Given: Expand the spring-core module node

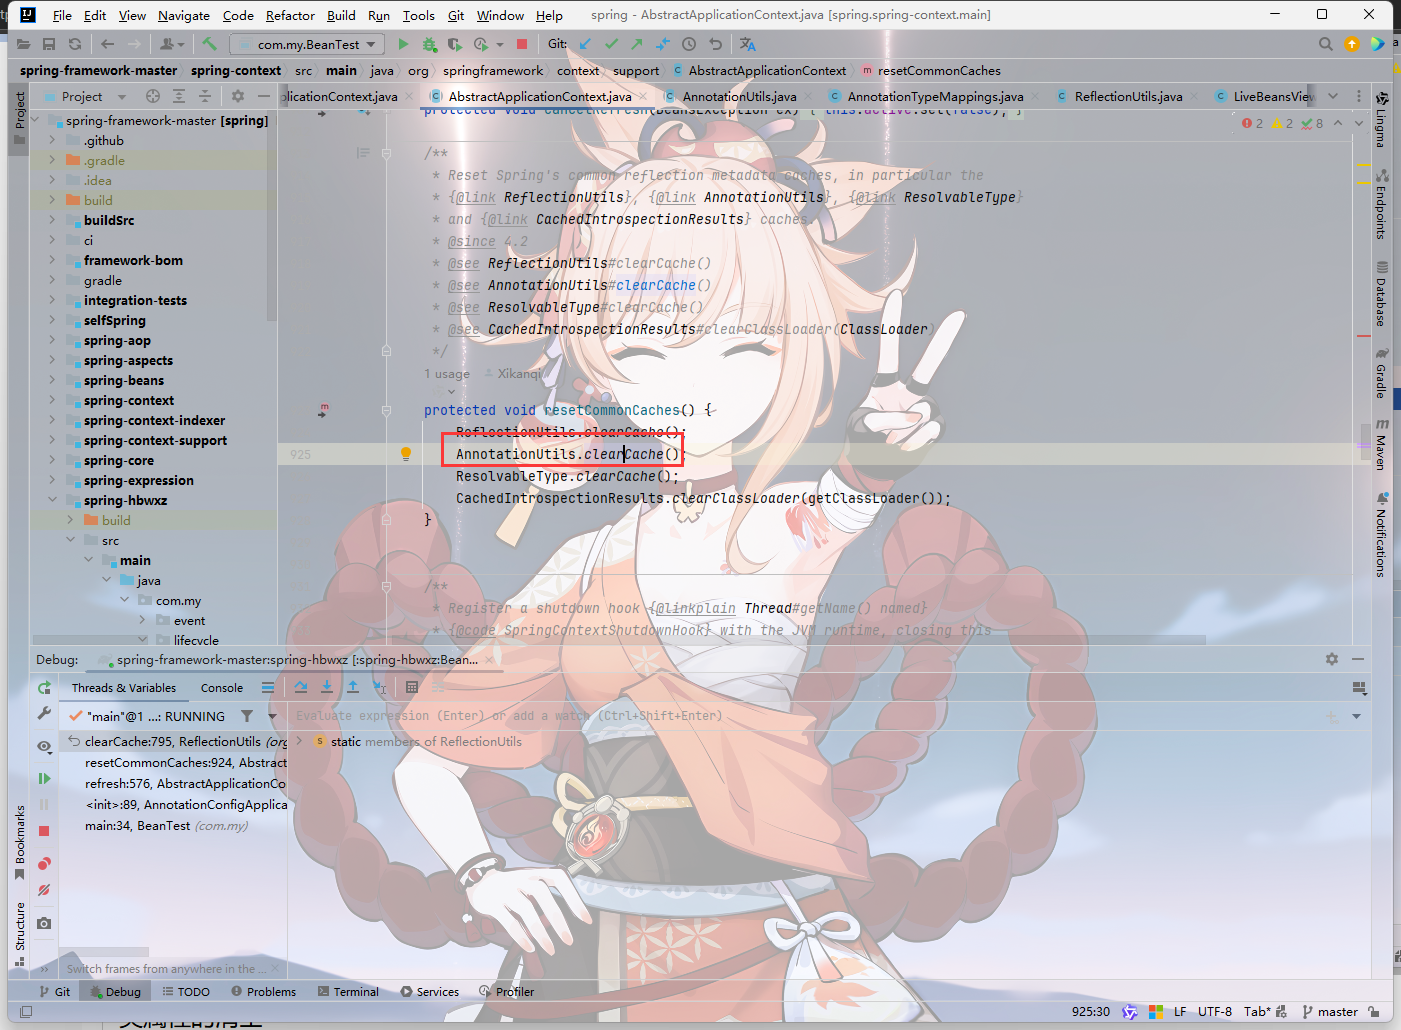Looking at the screenshot, I should (x=52, y=460).
